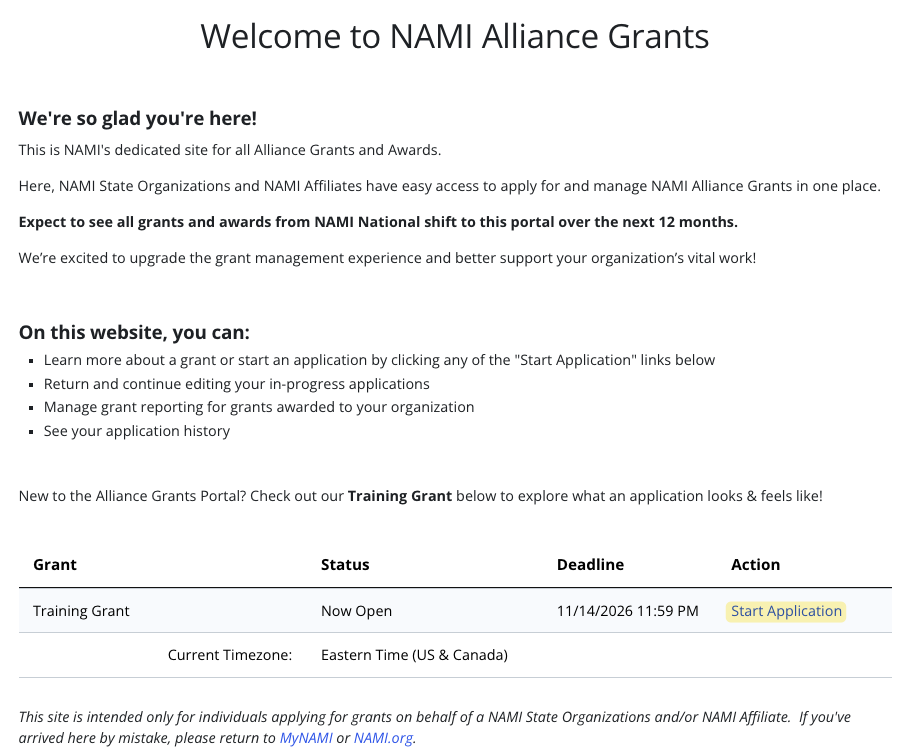Viewport: 906px width, 751px height.
Task: Click the 11/14/2026 deadline entry
Action: (x=627, y=611)
